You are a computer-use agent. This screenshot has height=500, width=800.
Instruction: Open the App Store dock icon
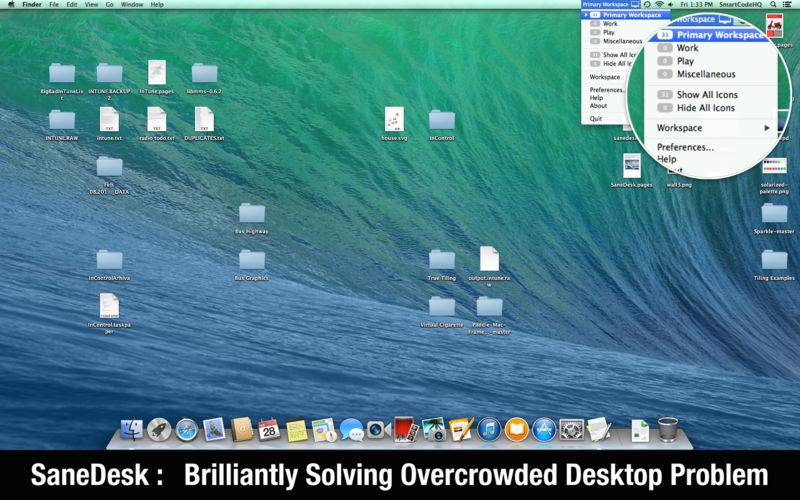(543, 430)
